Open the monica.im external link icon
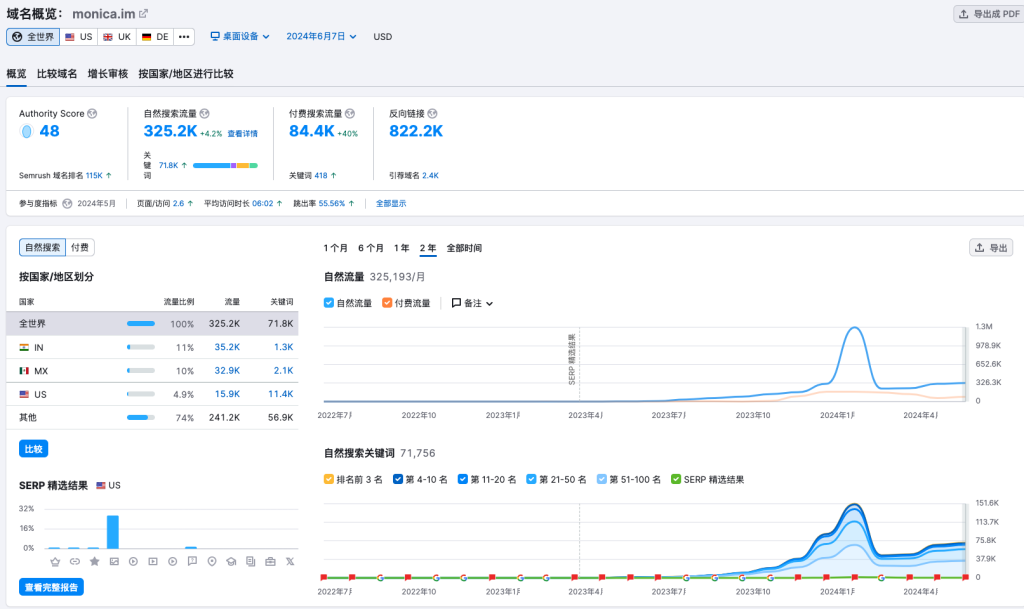The width and height of the screenshot is (1024, 609). [144, 13]
